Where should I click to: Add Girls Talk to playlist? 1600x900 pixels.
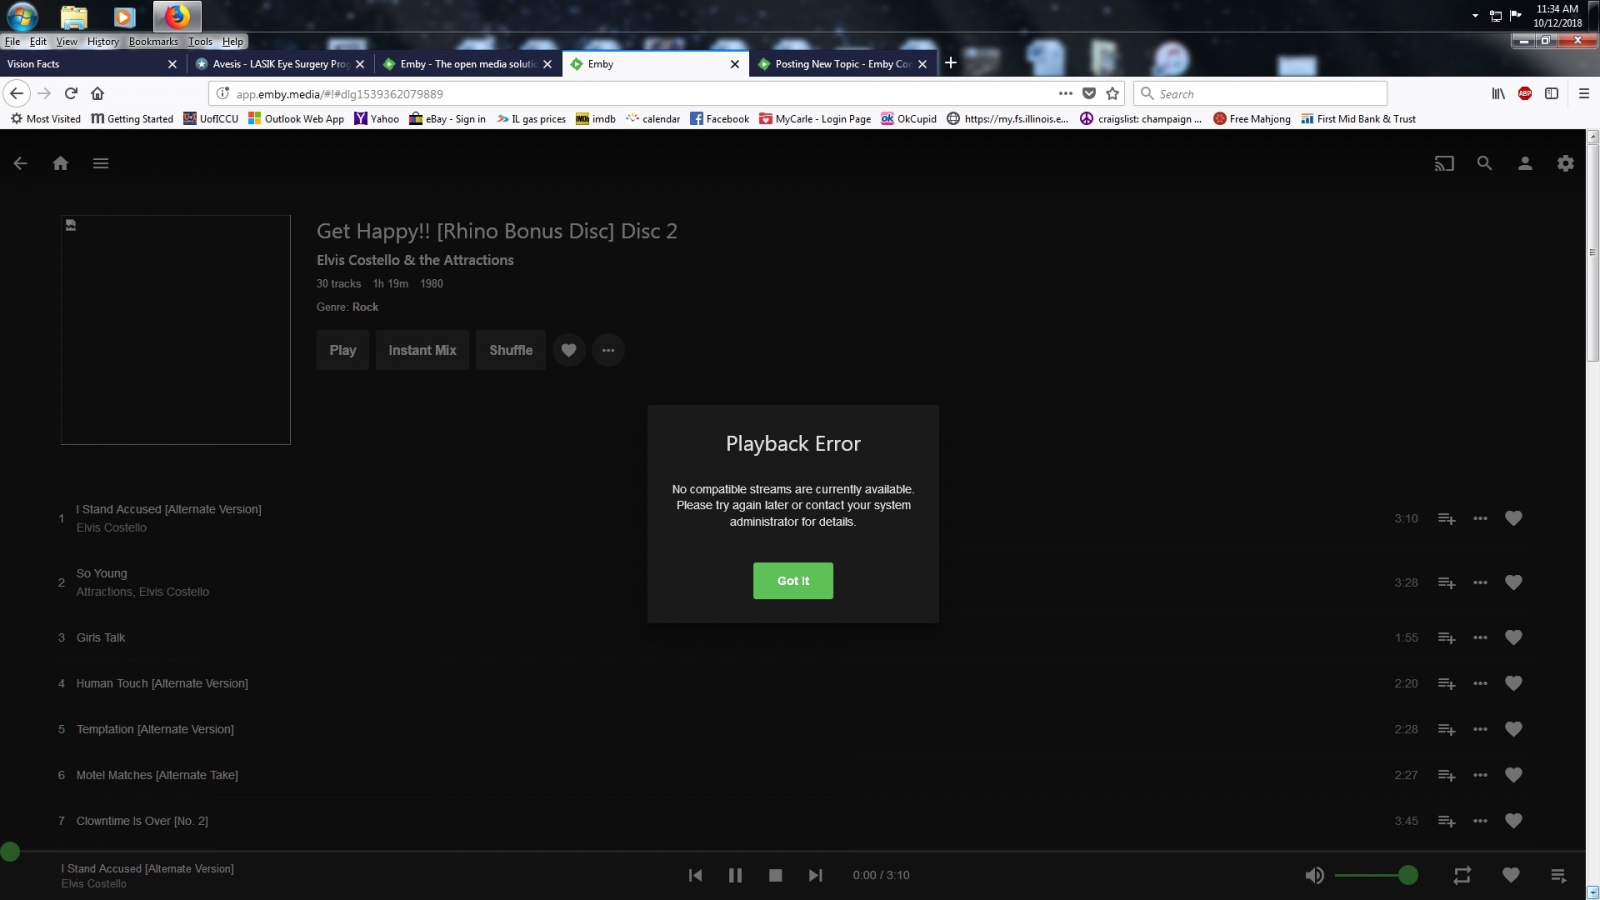click(1446, 638)
